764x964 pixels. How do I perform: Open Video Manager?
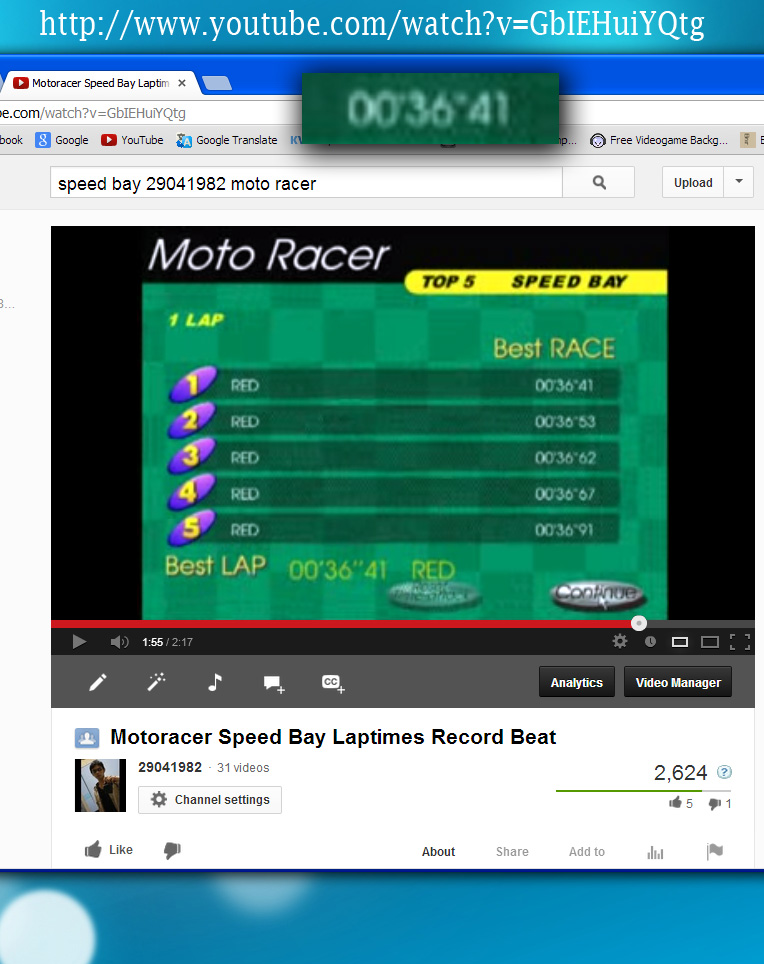click(678, 683)
